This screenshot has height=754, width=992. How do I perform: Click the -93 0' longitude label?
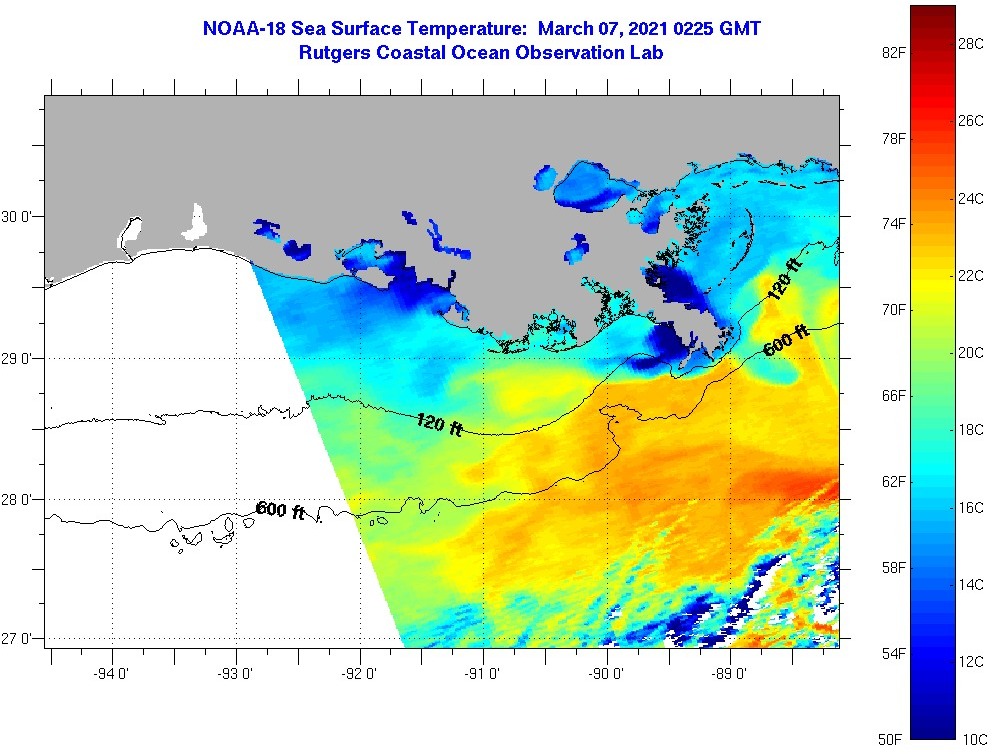click(x=235, y=674)
